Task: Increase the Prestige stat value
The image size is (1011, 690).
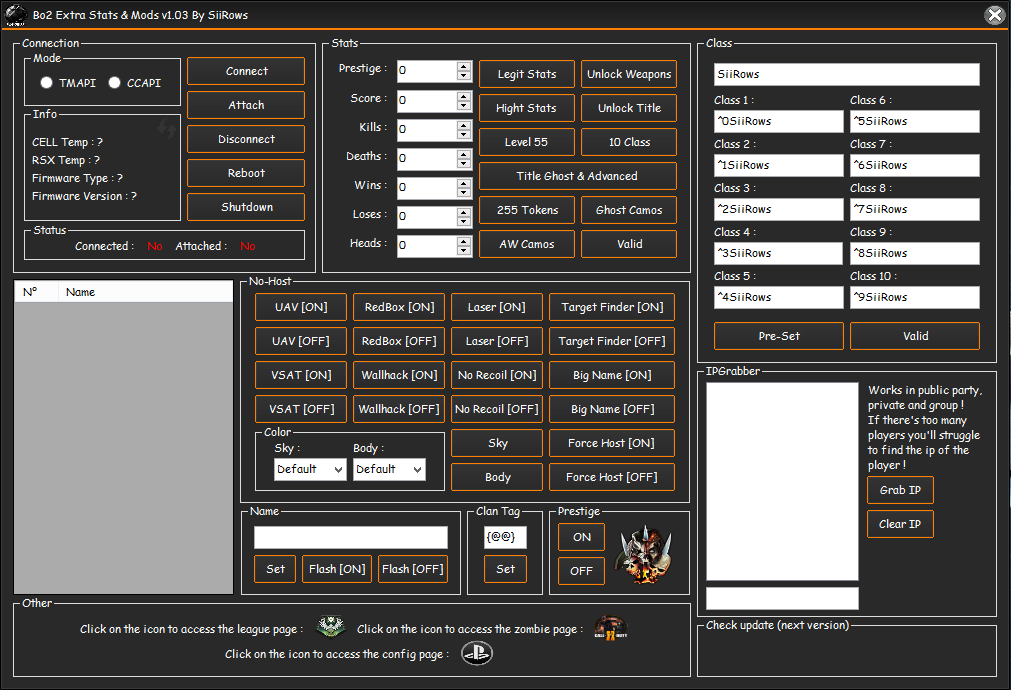Action: tap(464, 66)
